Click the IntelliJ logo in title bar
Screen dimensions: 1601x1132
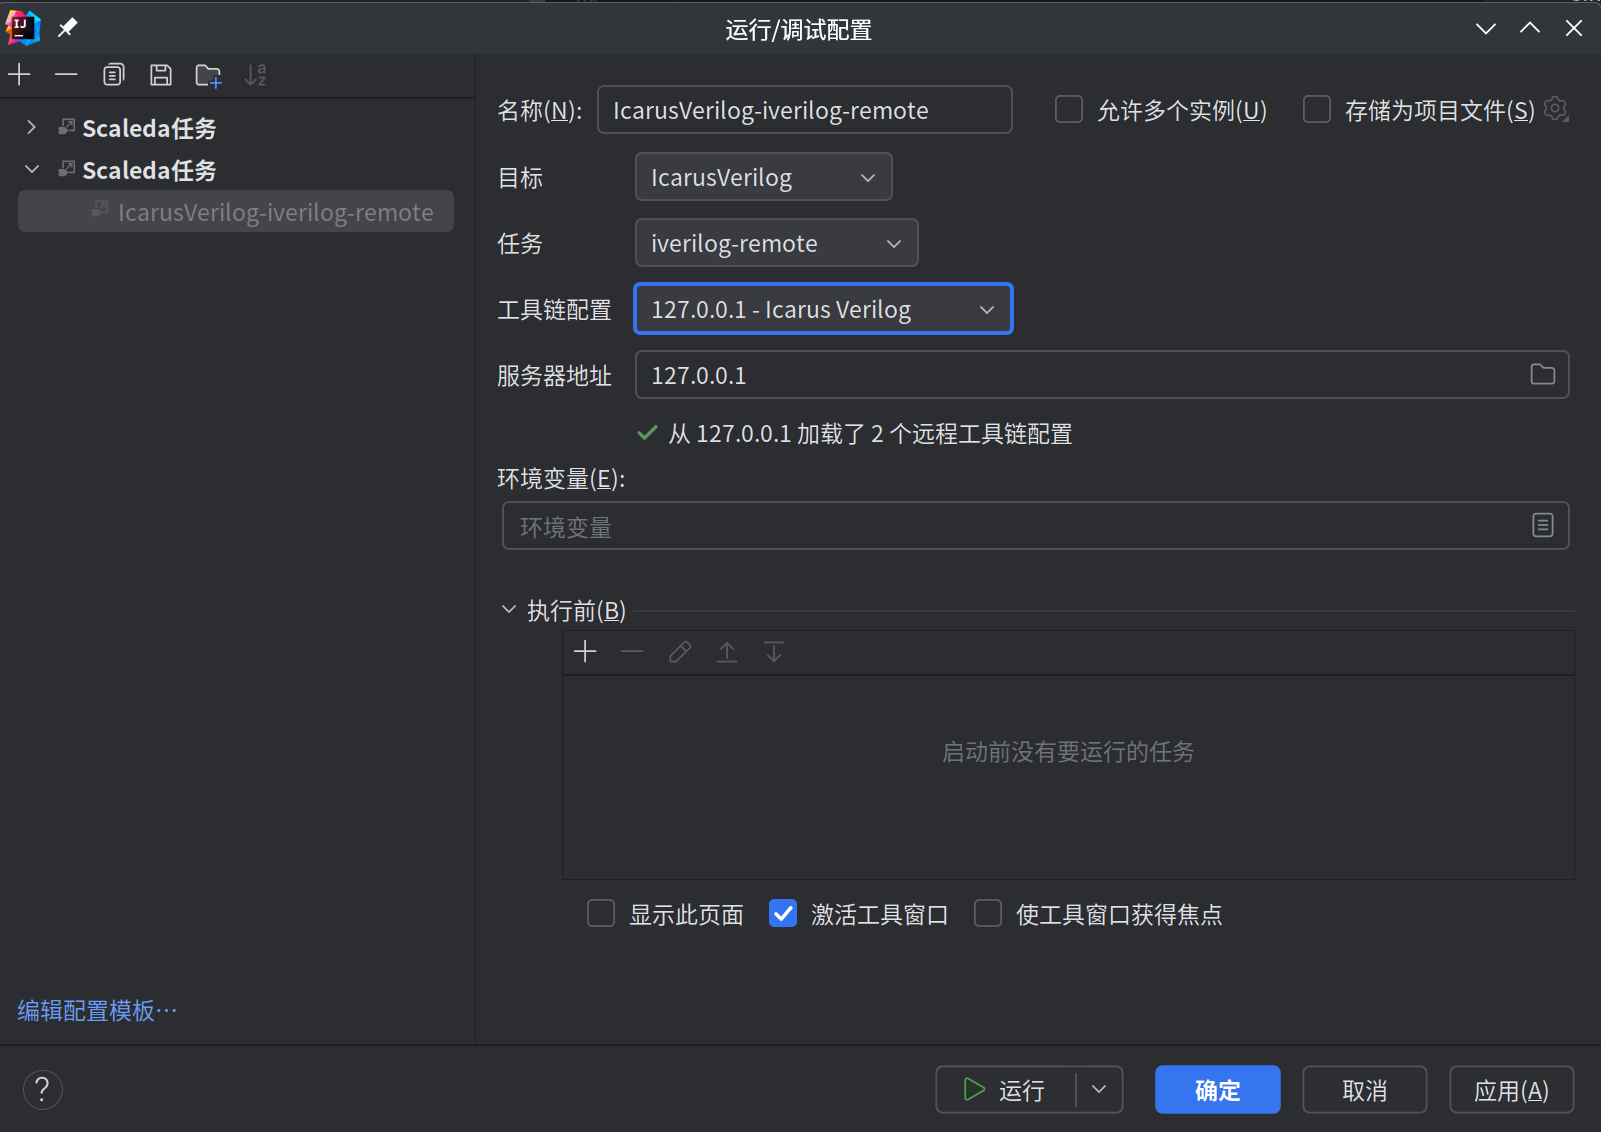tap(22, 28)
